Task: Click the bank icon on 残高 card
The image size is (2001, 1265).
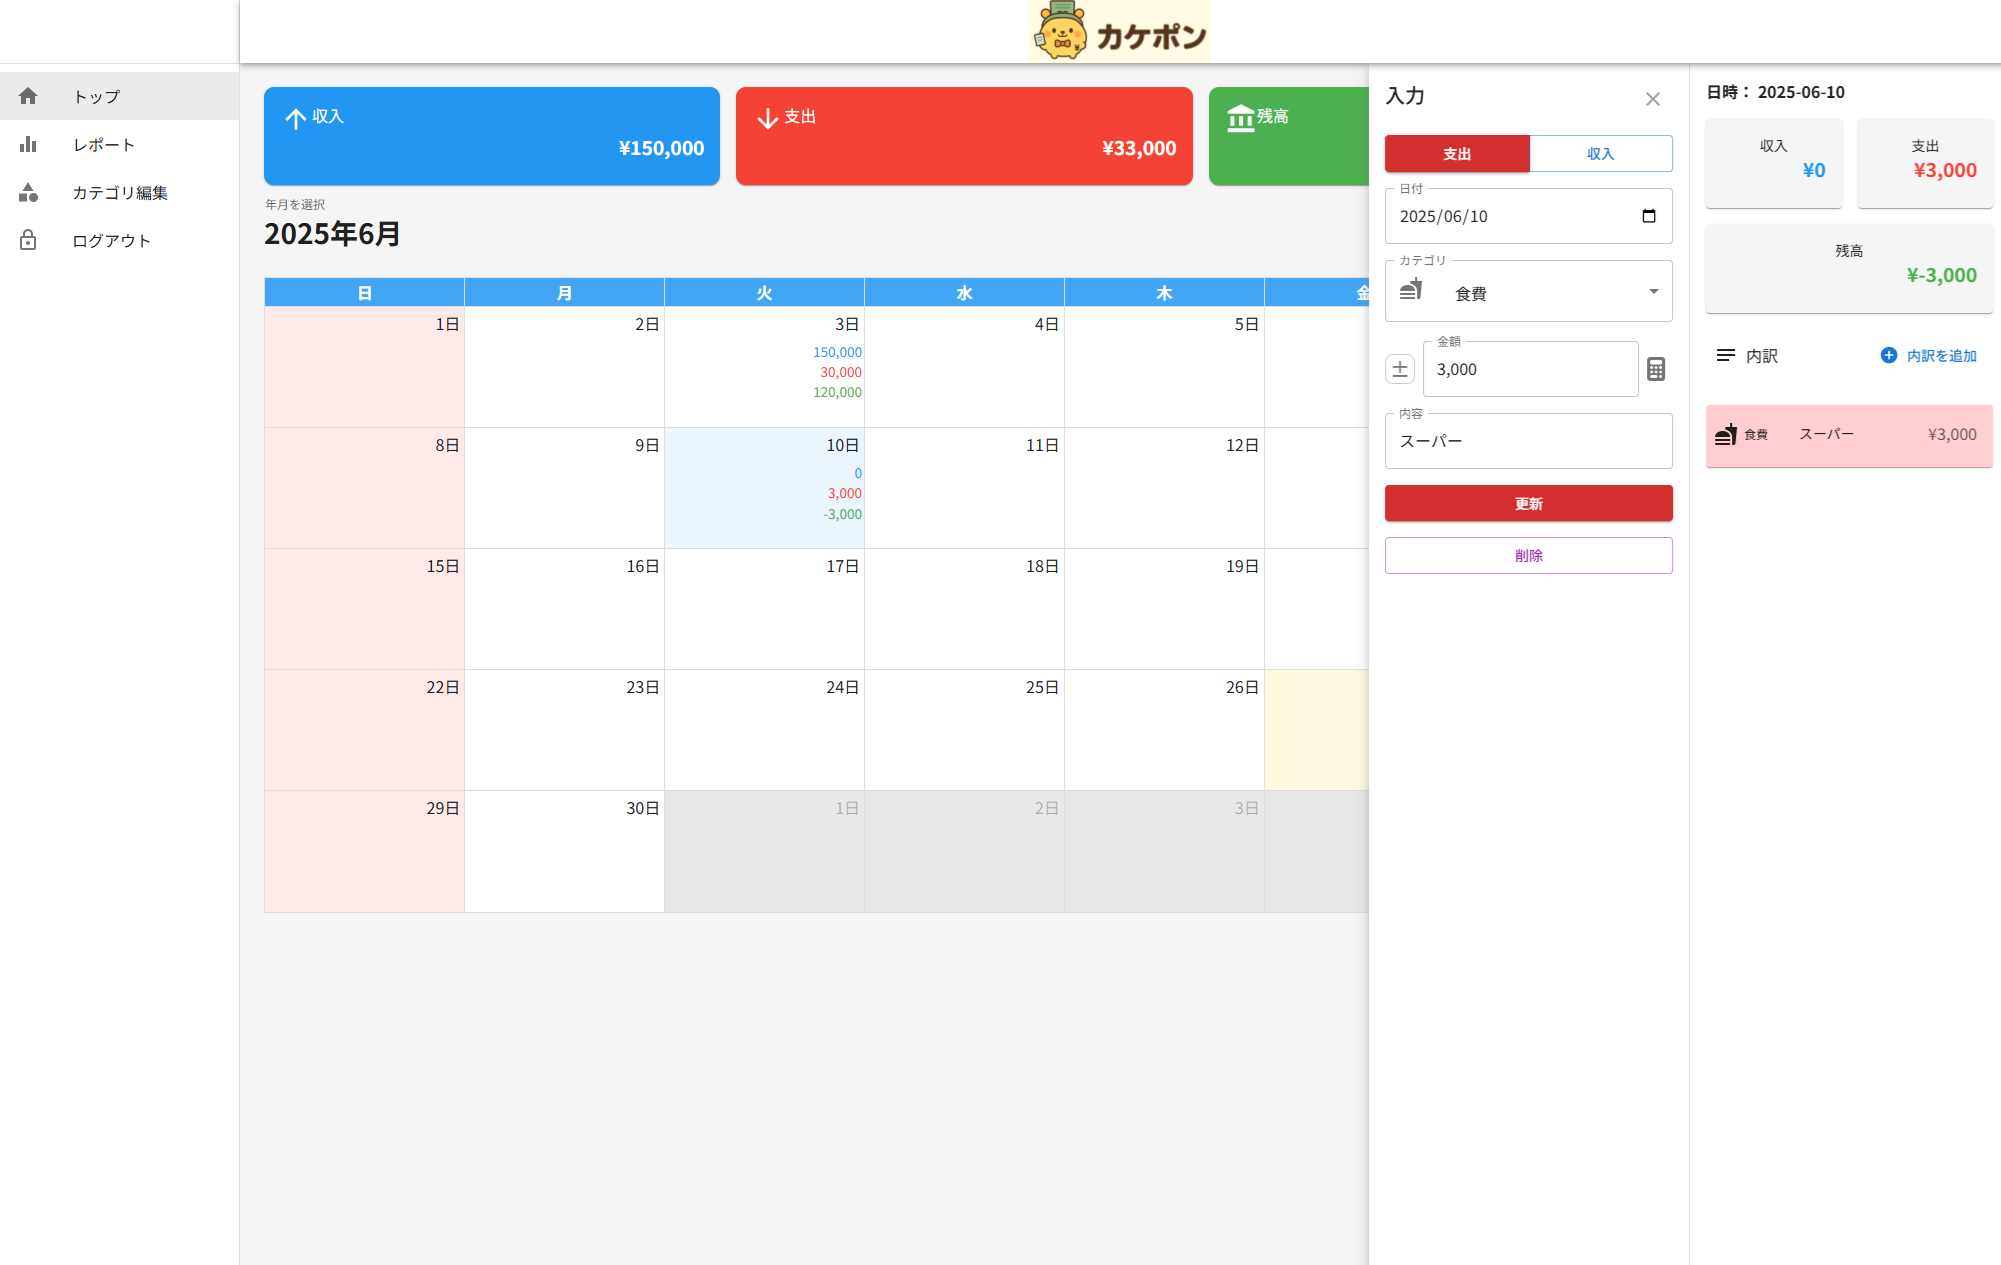Action: point(1240,119)
